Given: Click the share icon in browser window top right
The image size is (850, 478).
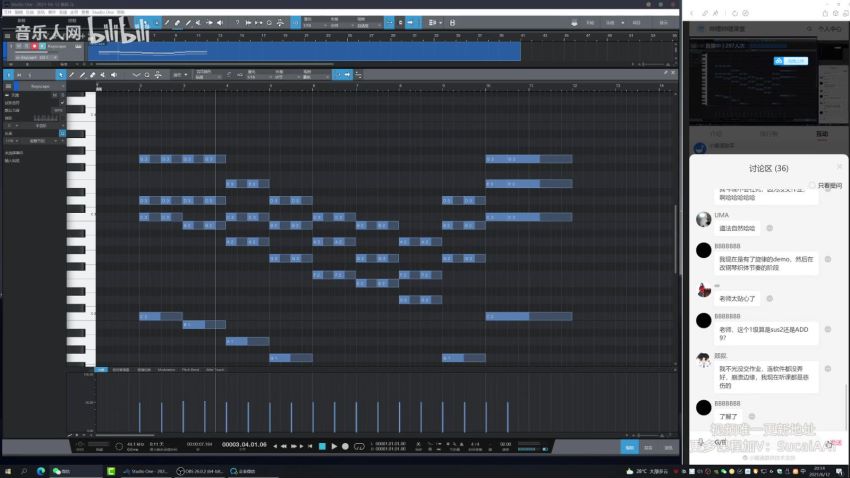Looking at the screenshot, I should (x=825, y=14).
